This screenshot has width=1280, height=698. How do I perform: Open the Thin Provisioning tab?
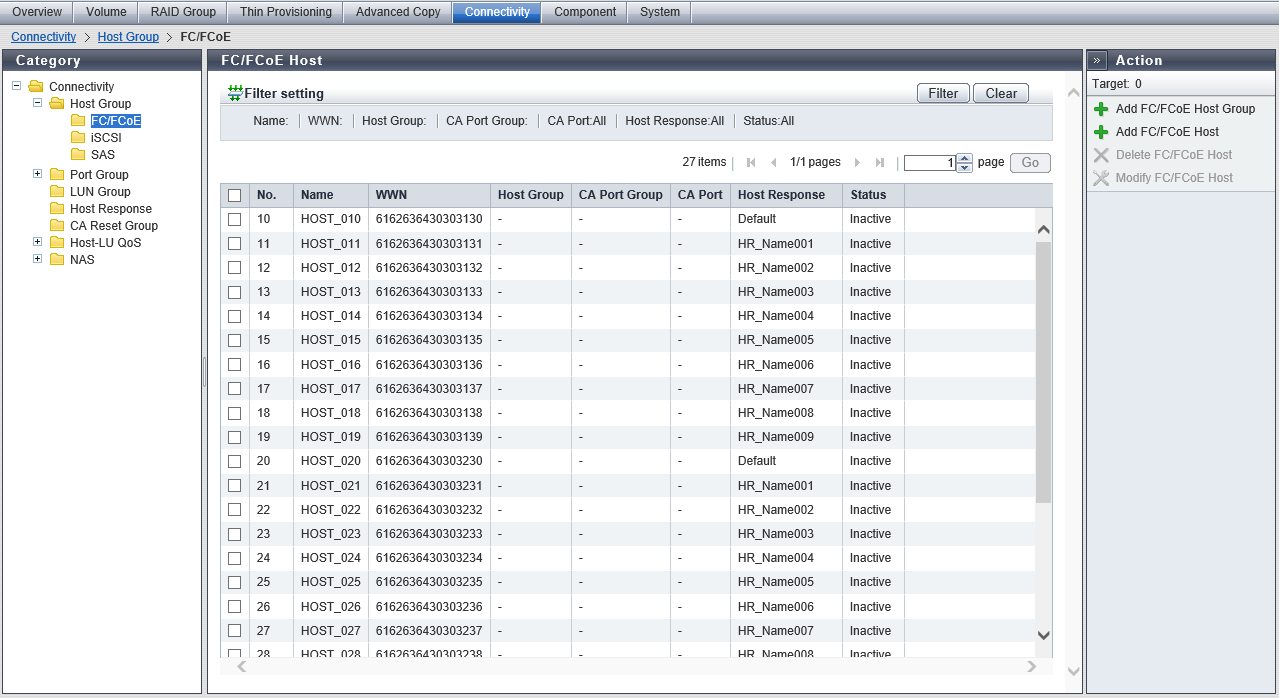(x=285, y=12)
